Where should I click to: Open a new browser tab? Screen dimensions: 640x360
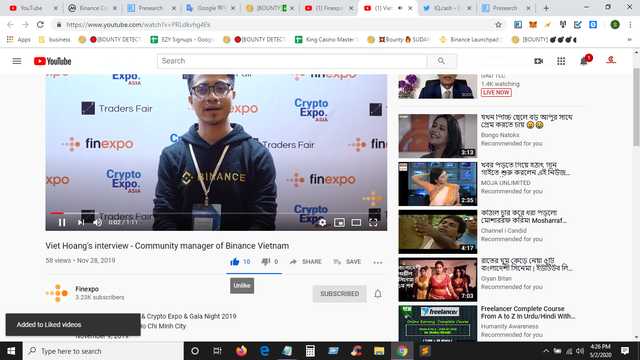point(546,8)
